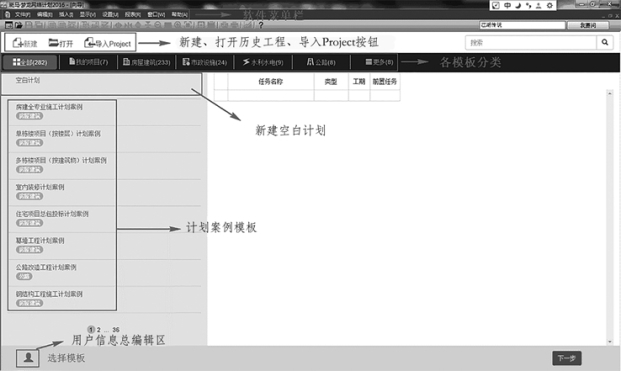Switch to 我的项目(7) tab

(x=88, y=62)
